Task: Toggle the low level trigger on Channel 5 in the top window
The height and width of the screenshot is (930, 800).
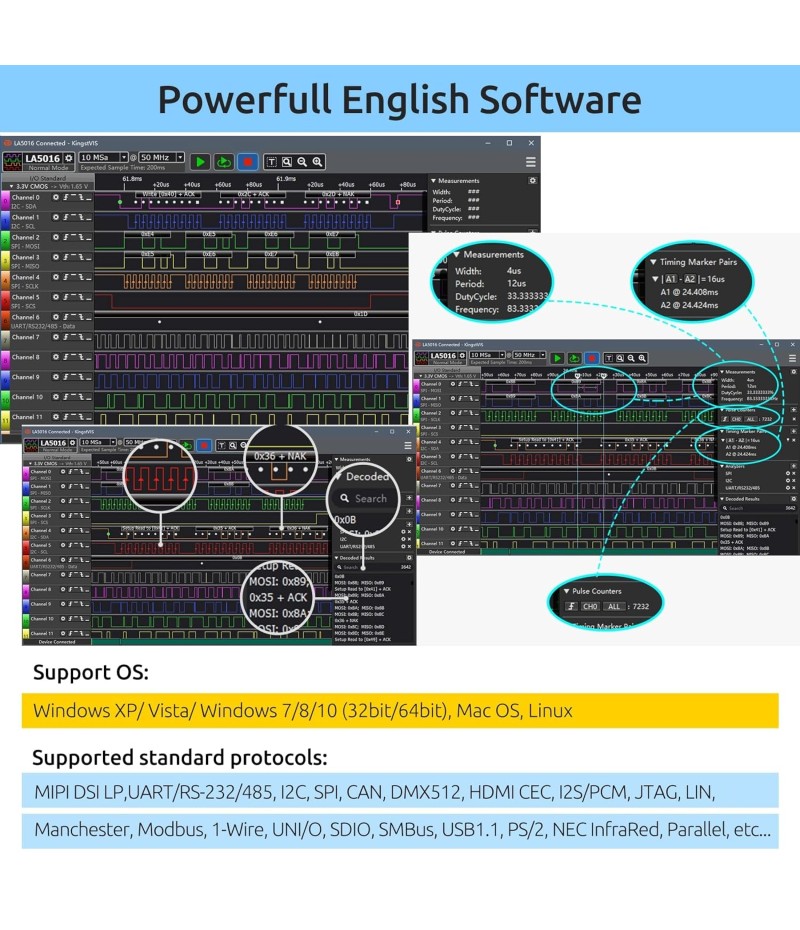Action: click(88, 298)
